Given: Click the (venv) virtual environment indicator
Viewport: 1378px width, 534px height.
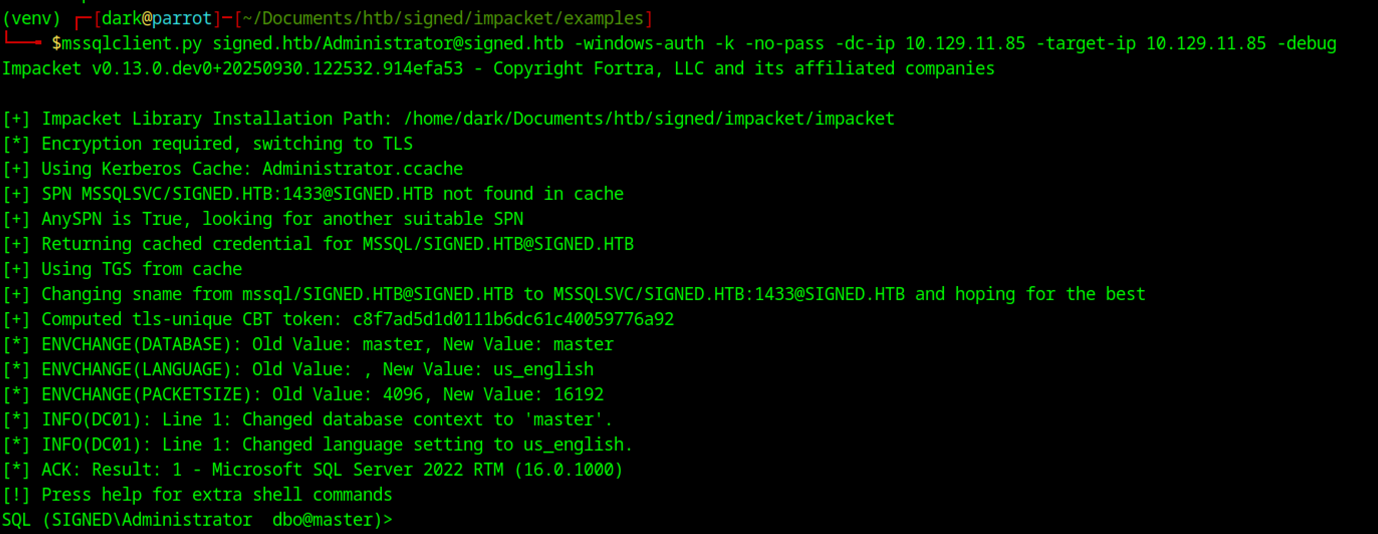Looking at the screenshot, I should (x=31, y=19).
